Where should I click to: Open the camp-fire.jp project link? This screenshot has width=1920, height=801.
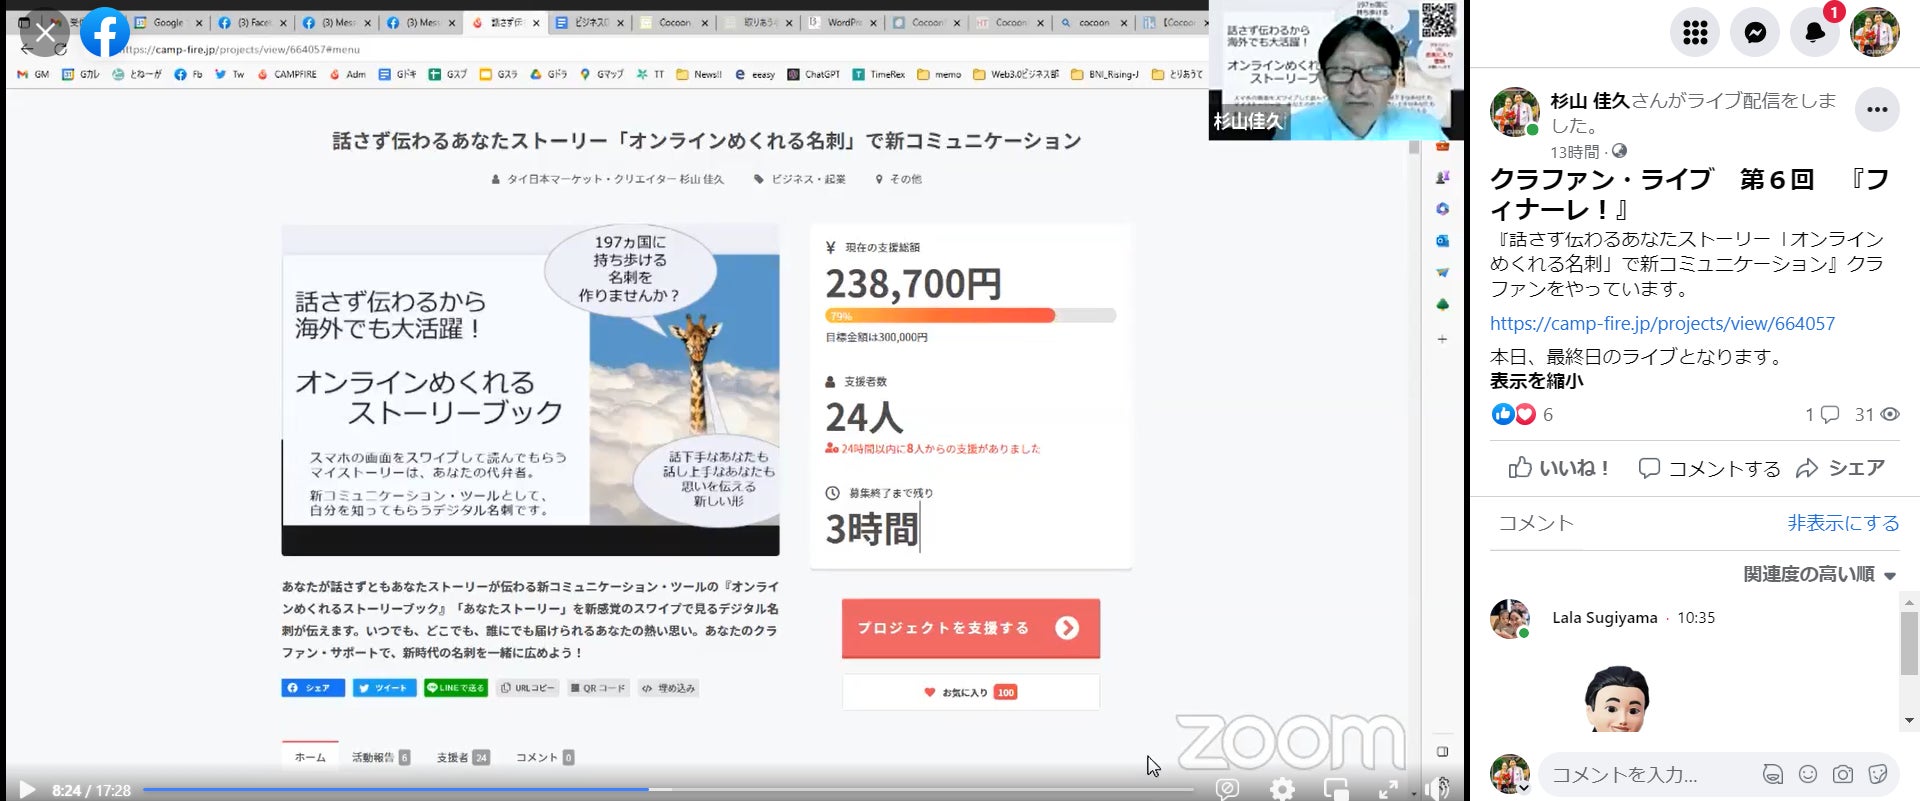point(1662,323)
